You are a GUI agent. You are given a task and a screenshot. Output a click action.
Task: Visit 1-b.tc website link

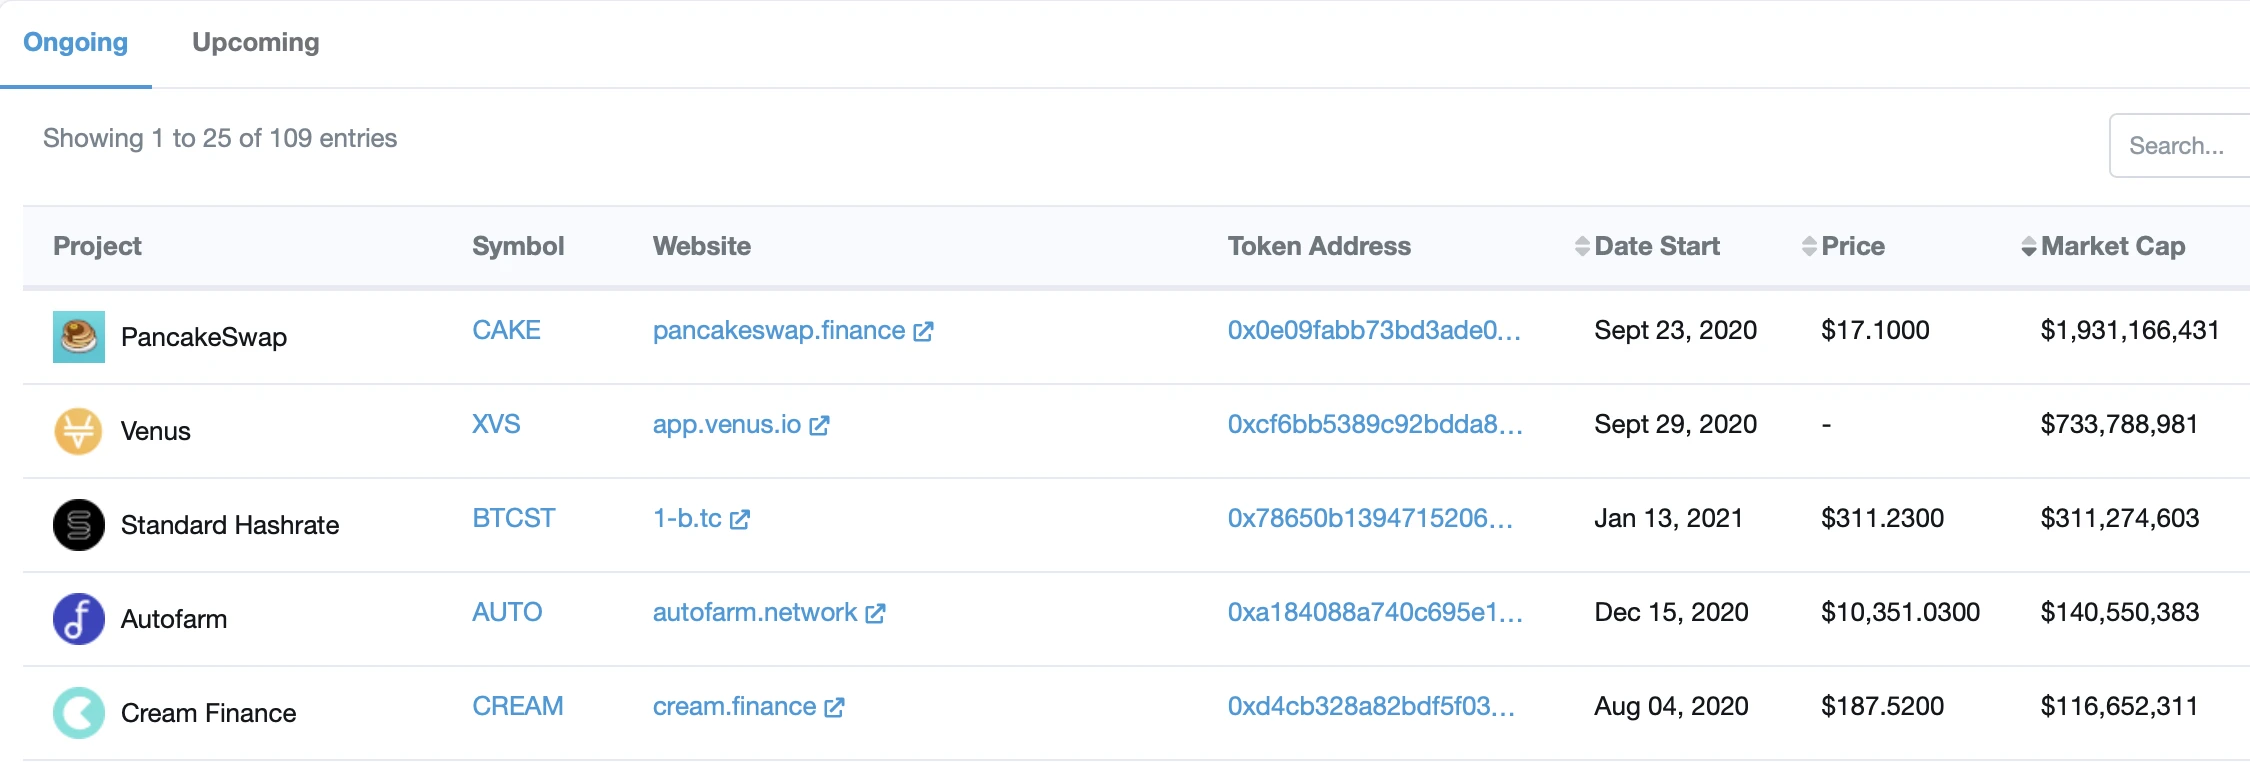(x=687, y=518)
